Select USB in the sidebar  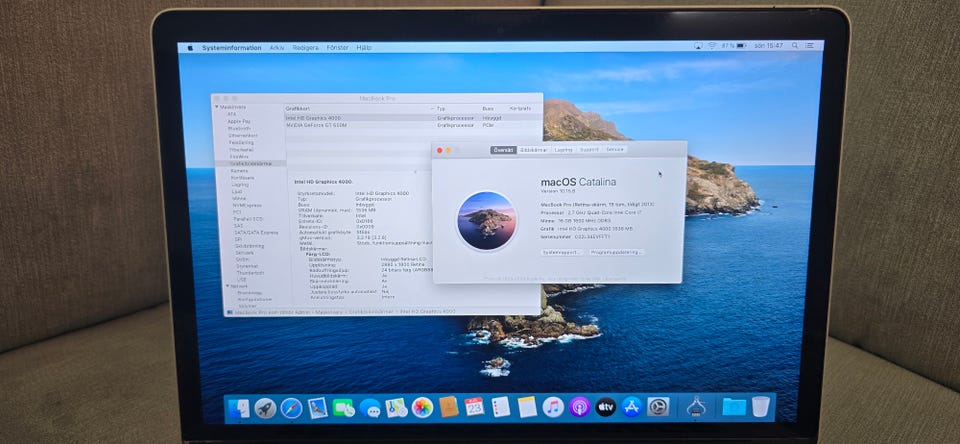241,280
